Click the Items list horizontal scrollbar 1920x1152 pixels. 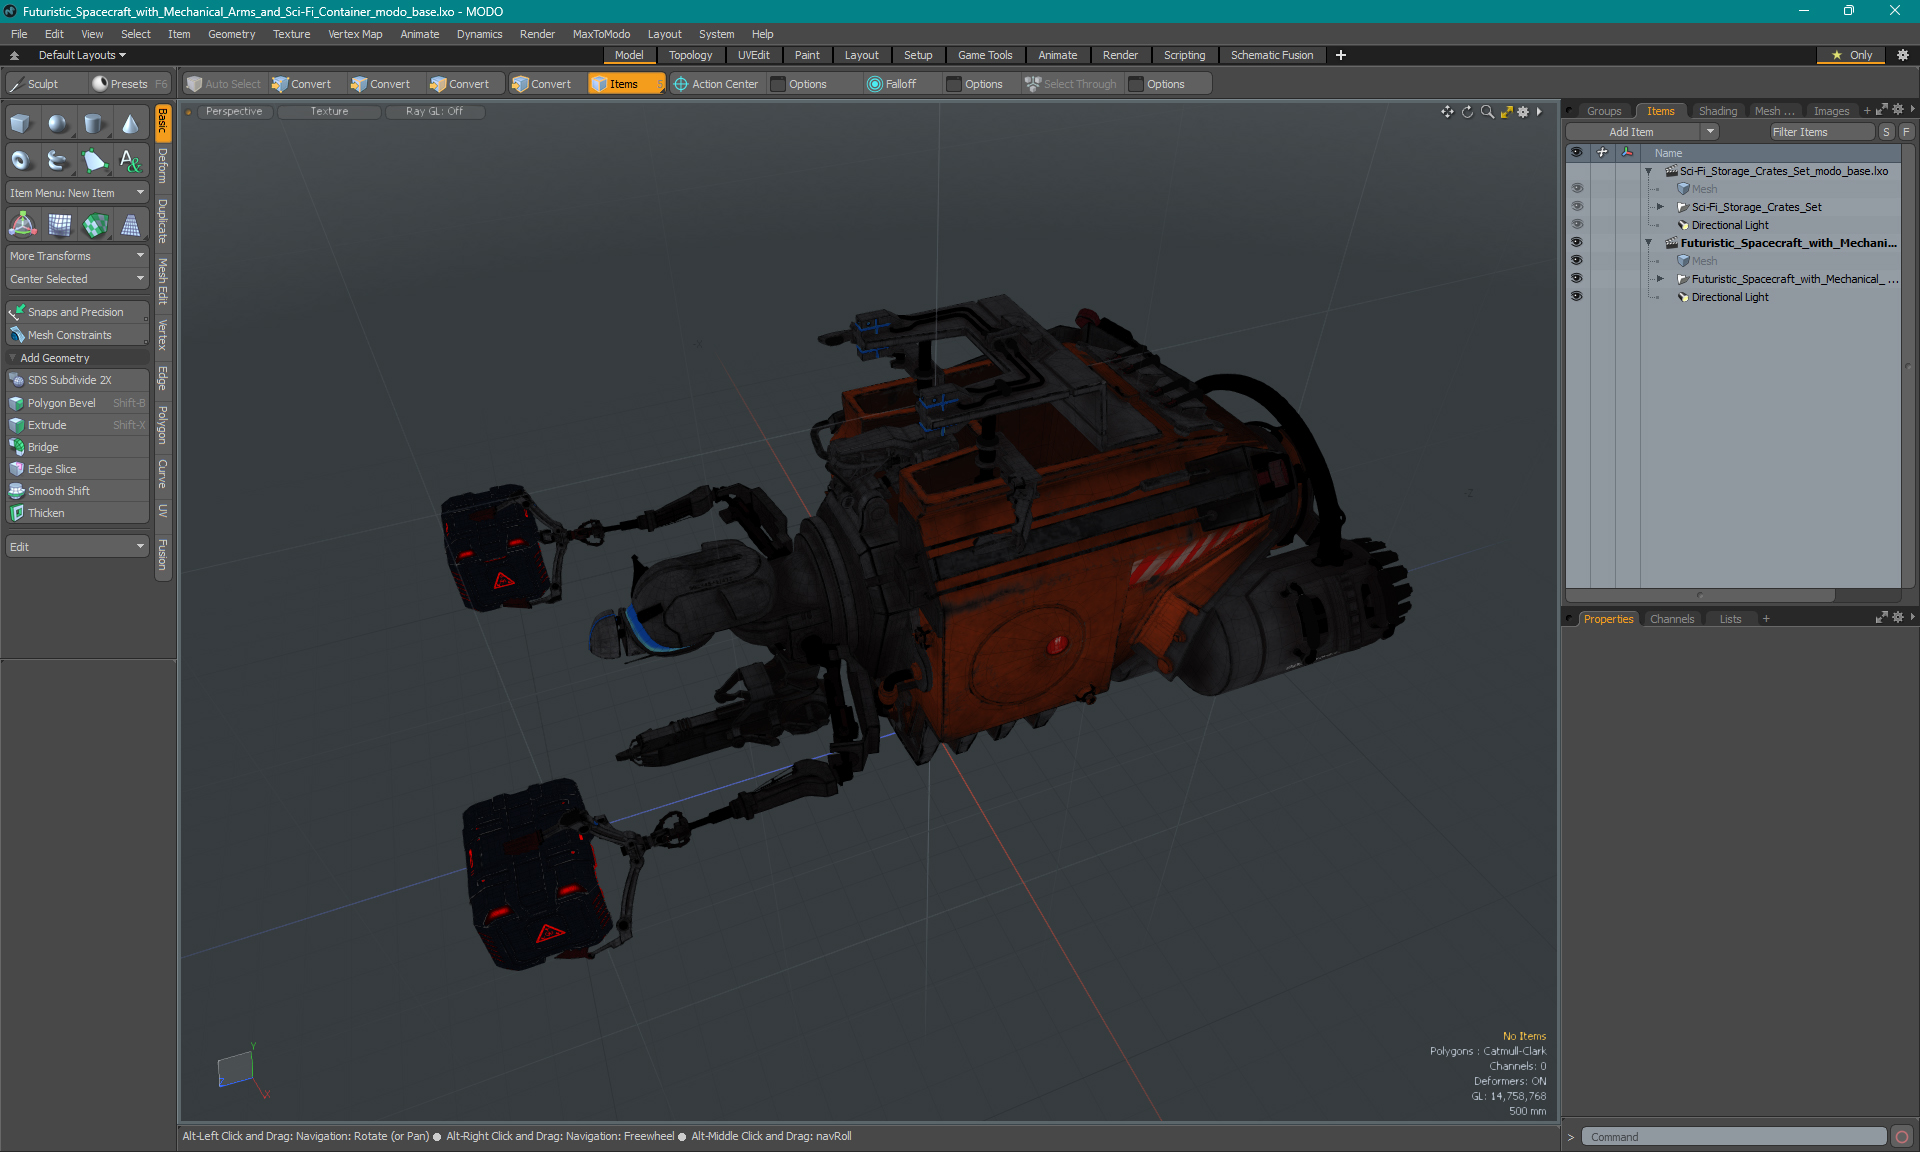1700,595
